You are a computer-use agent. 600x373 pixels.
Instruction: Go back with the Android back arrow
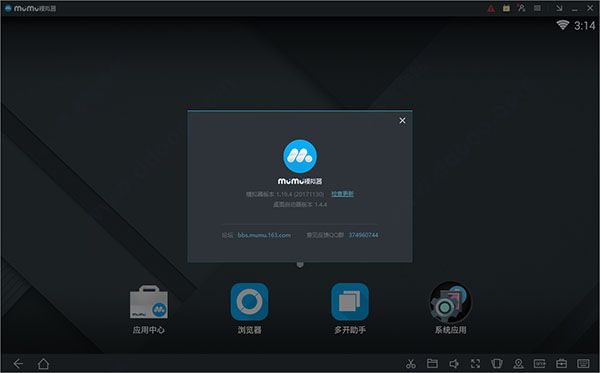coord(18,363)
